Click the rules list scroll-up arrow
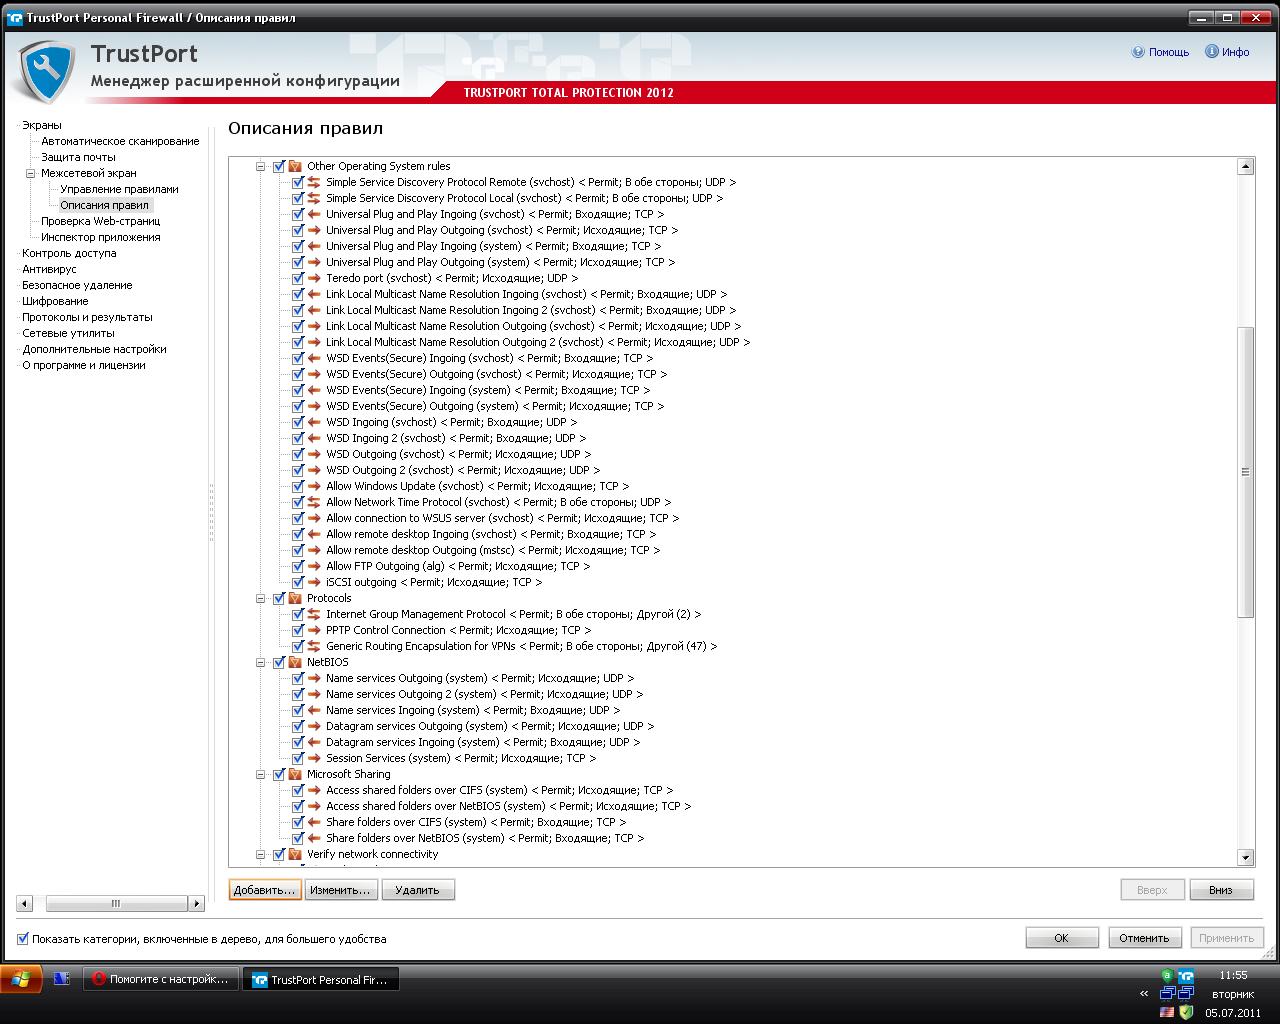The width and height of the screenshot is (1280, 1024). click(x=1245, y=166)
